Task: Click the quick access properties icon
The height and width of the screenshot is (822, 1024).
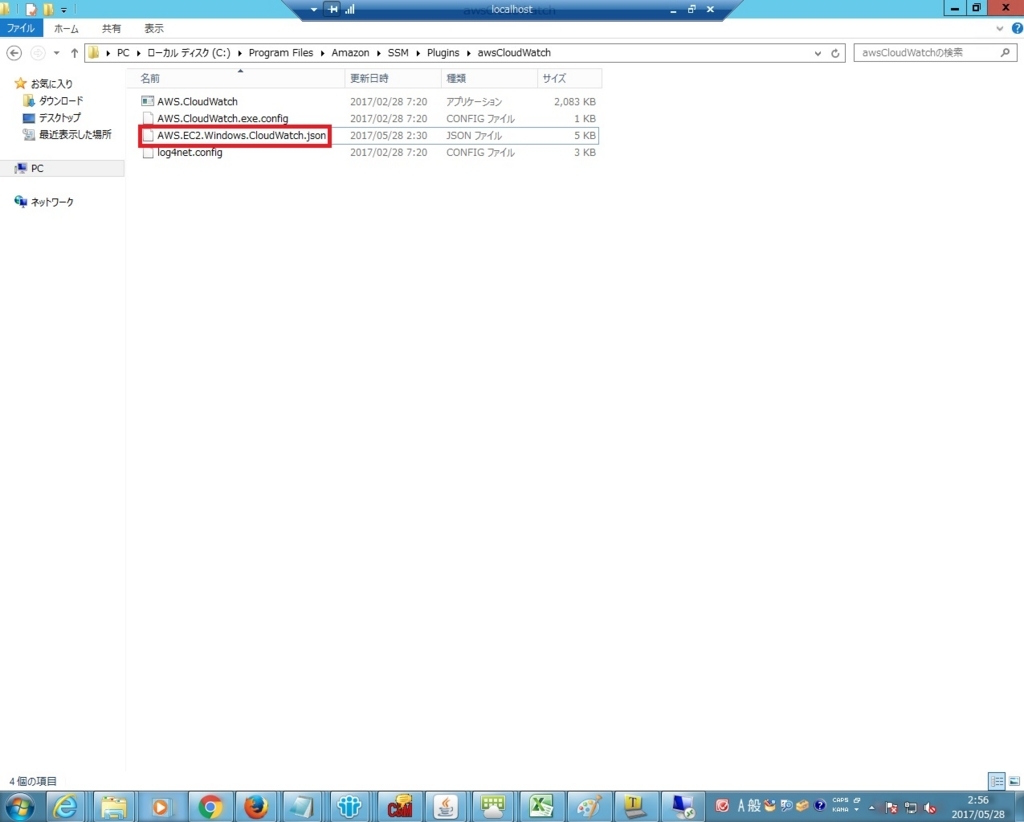Action: coord(31,9)
